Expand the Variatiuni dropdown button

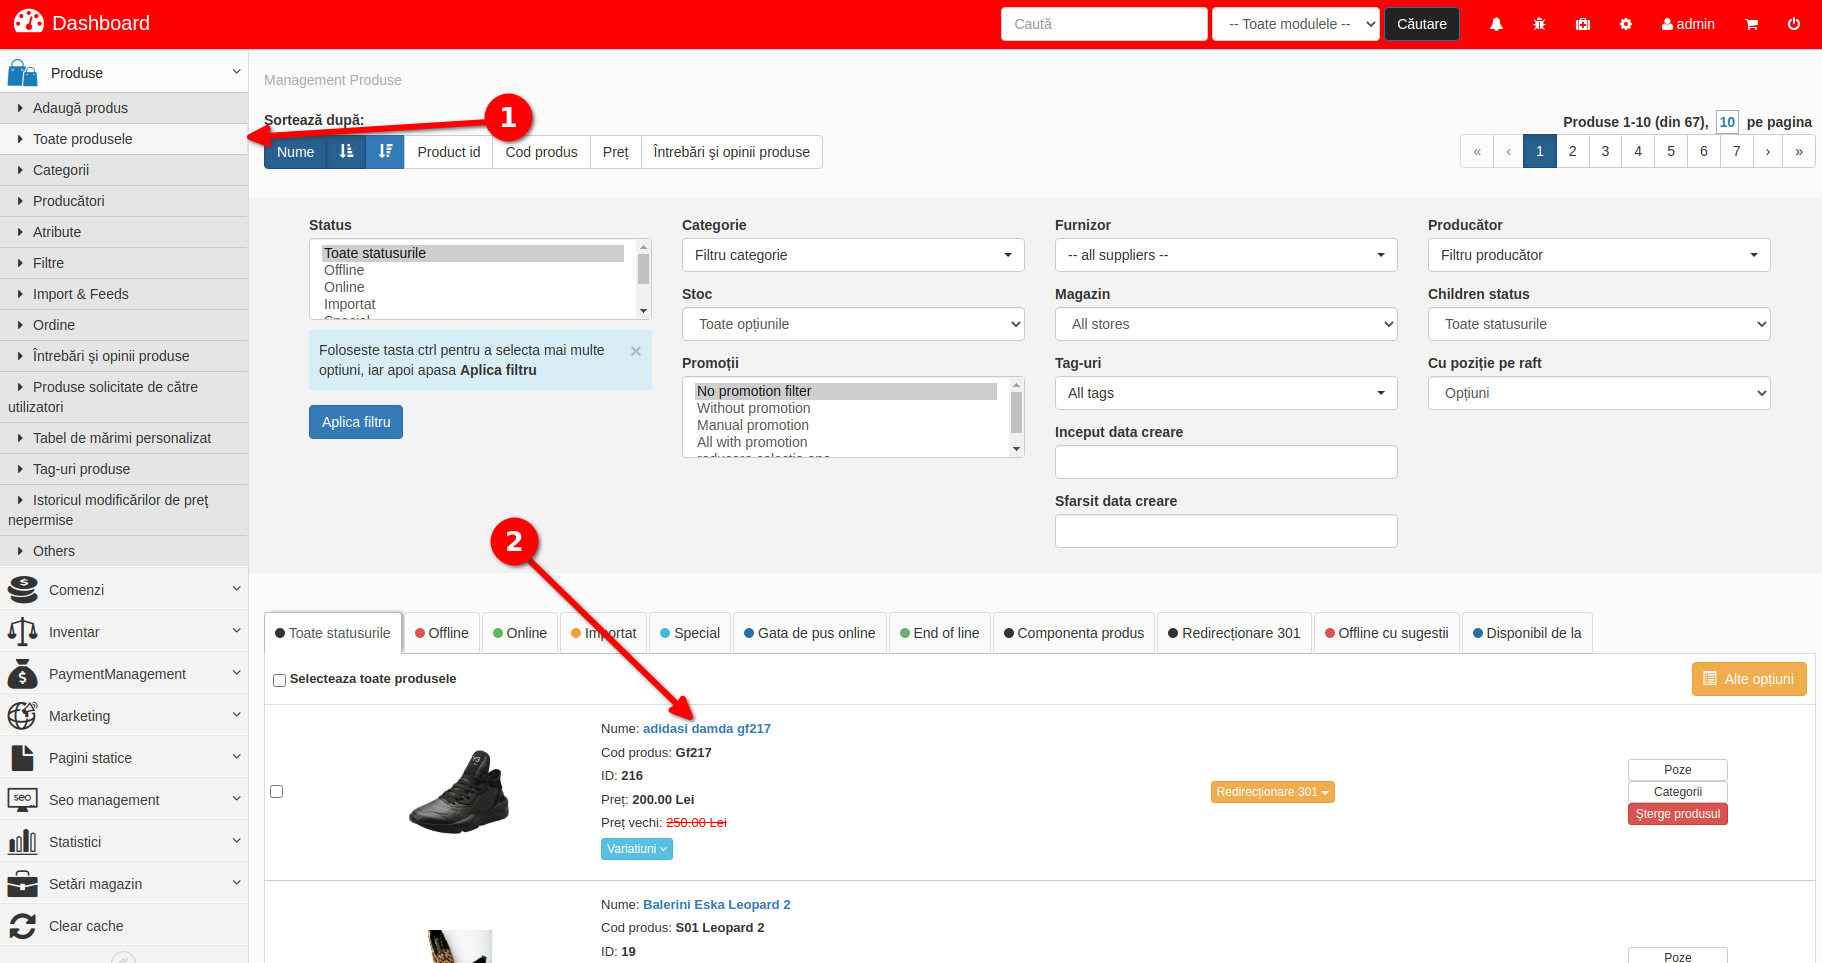pyautogui.click(x=637, y=849)
